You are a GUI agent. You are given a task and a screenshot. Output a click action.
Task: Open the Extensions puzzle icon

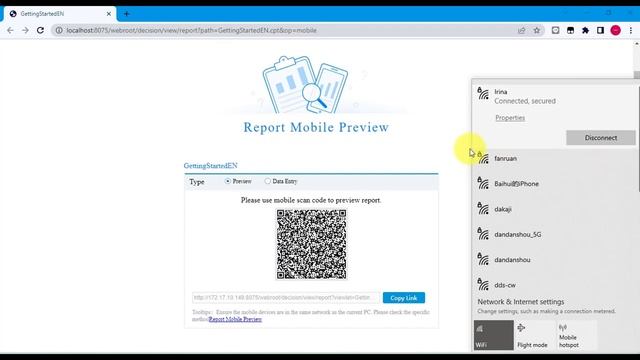(585, 30)
